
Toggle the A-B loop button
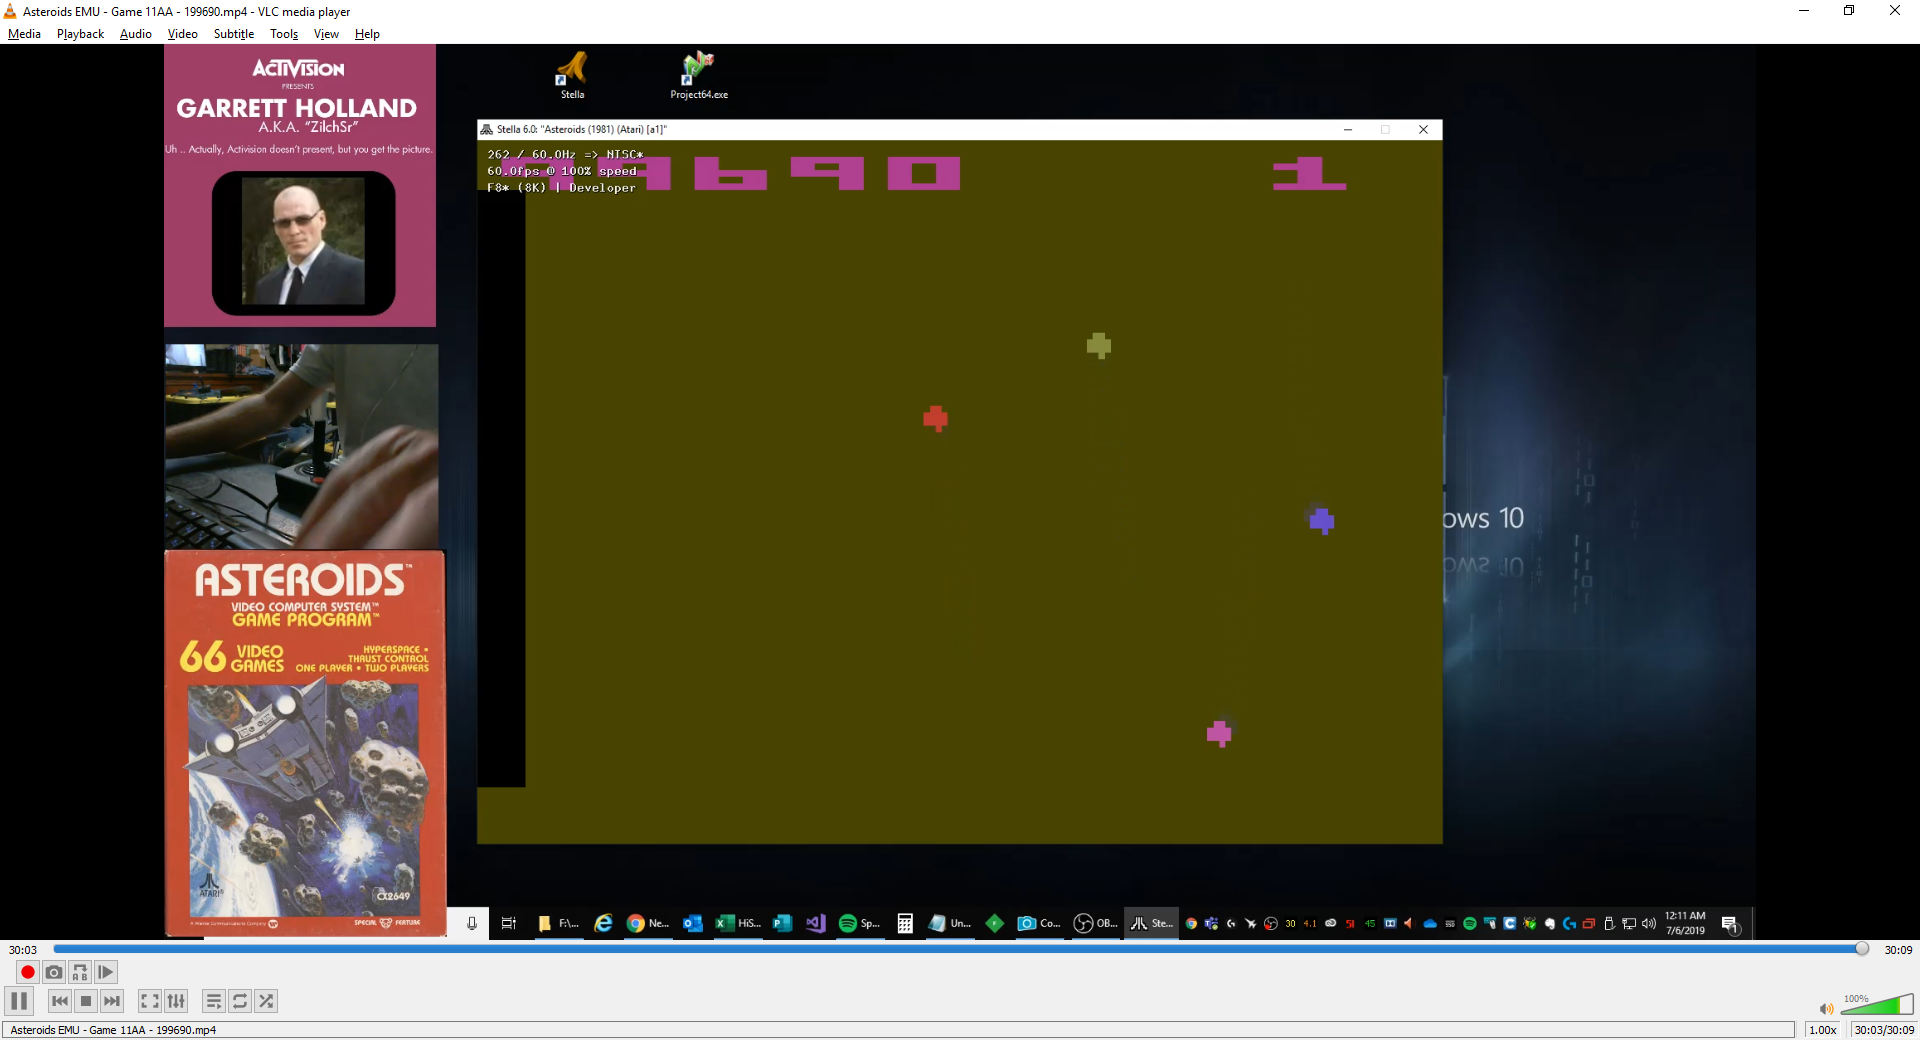[x=80, y=972]
